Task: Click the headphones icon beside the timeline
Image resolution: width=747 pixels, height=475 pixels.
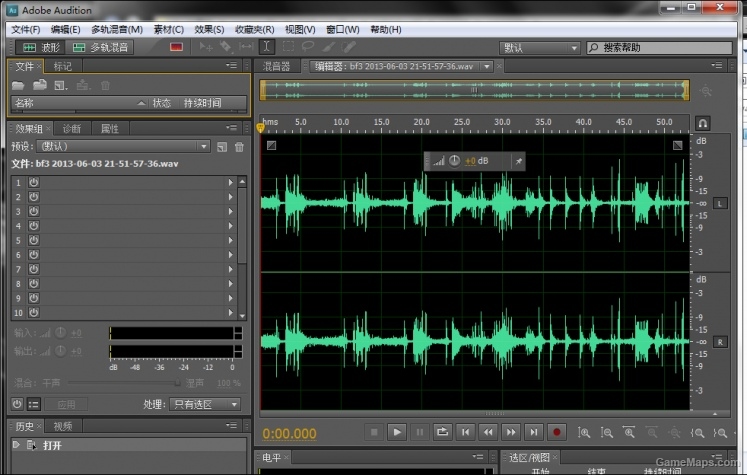Action: (703, 123)
